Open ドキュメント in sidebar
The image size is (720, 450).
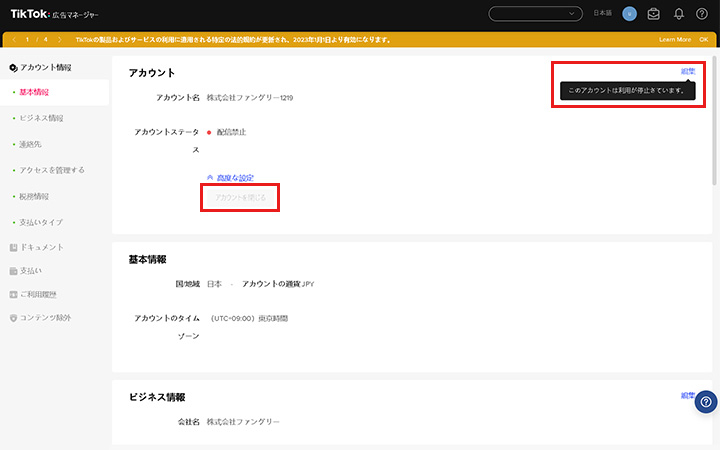pyautogui.click(x=42, y=247)
